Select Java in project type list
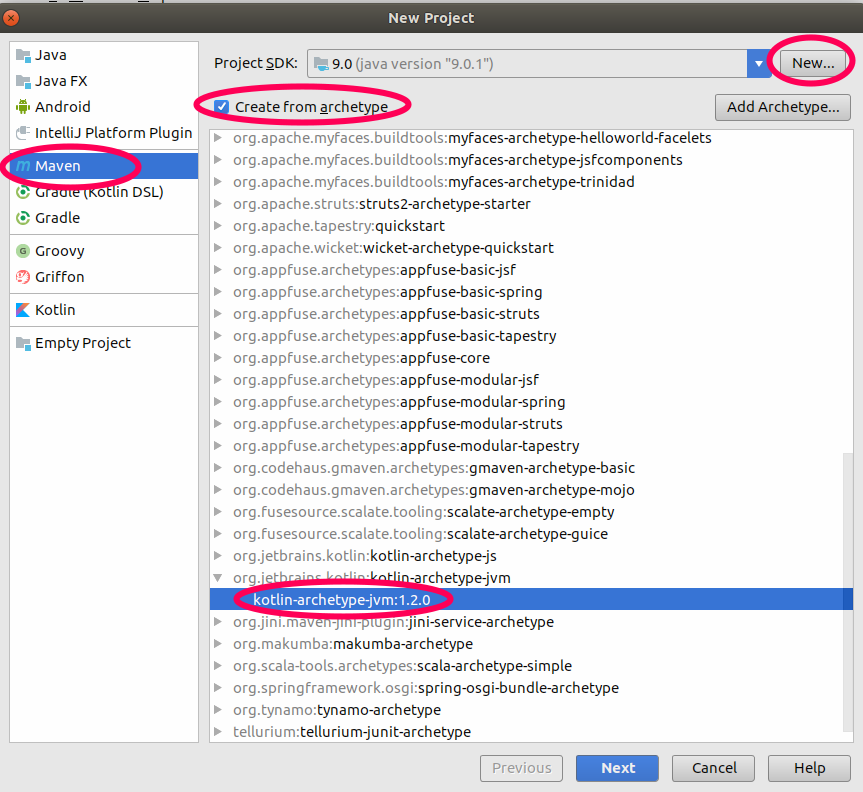Image resolution: width=863 pixels, height=792 pixels. 104,55
